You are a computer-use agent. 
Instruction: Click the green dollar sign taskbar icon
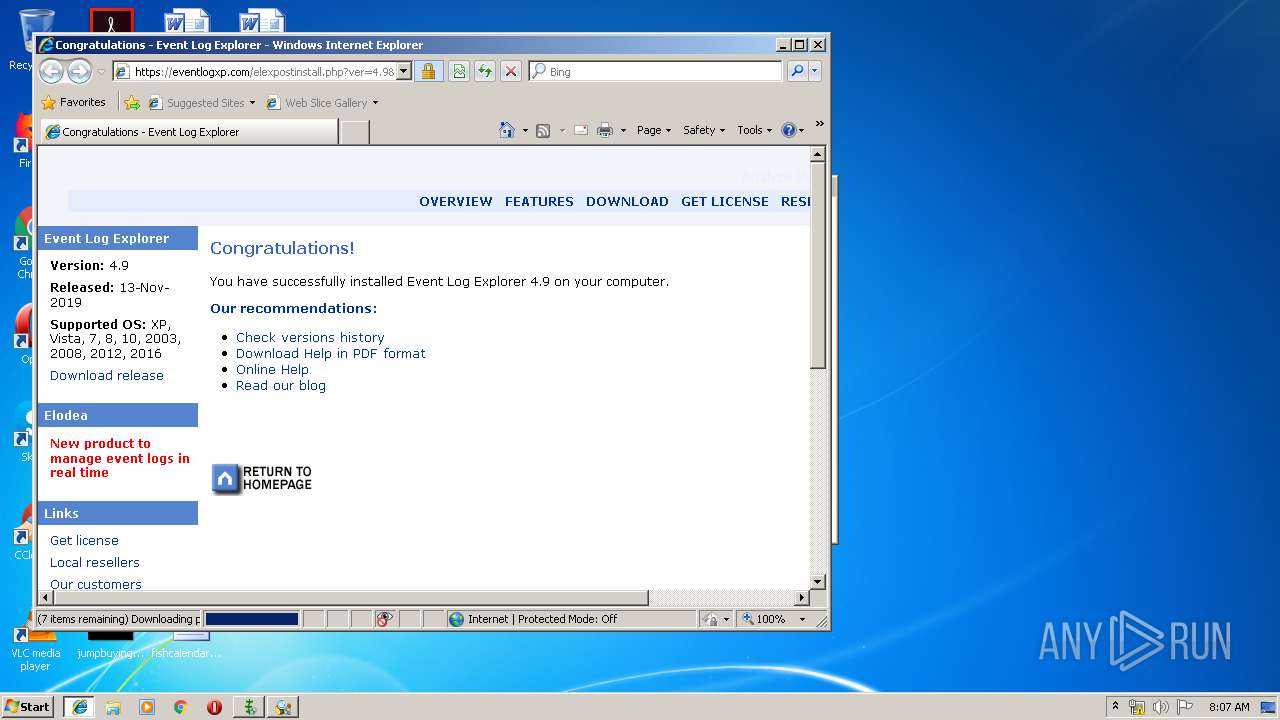point(248,707)
